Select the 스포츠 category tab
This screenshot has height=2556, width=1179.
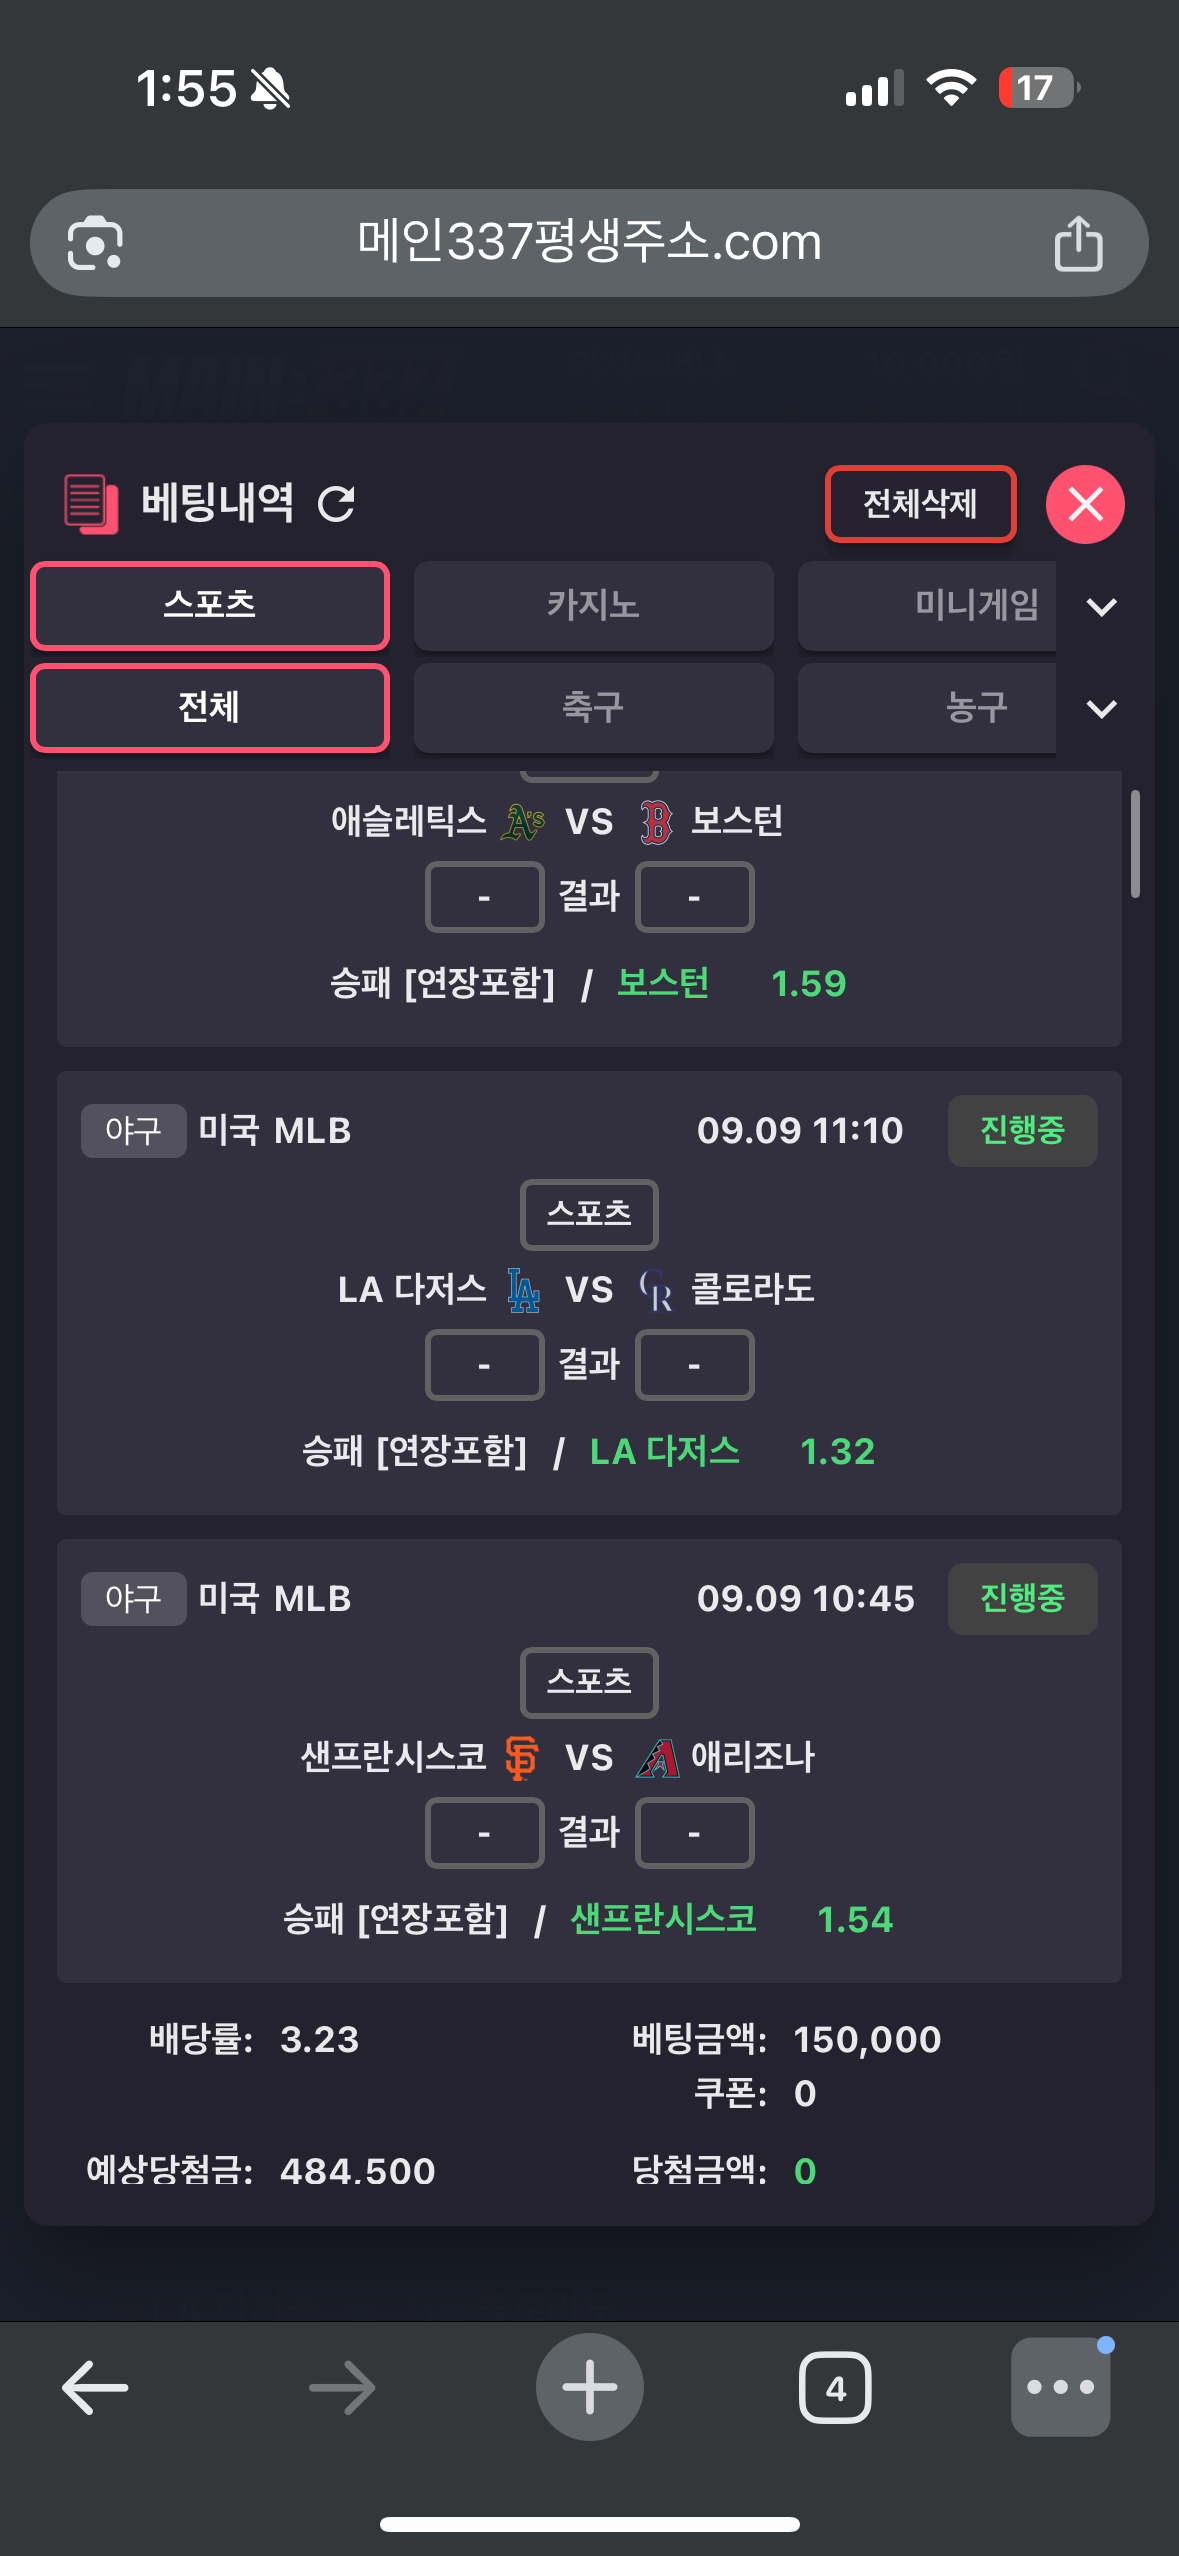(210, 606)
